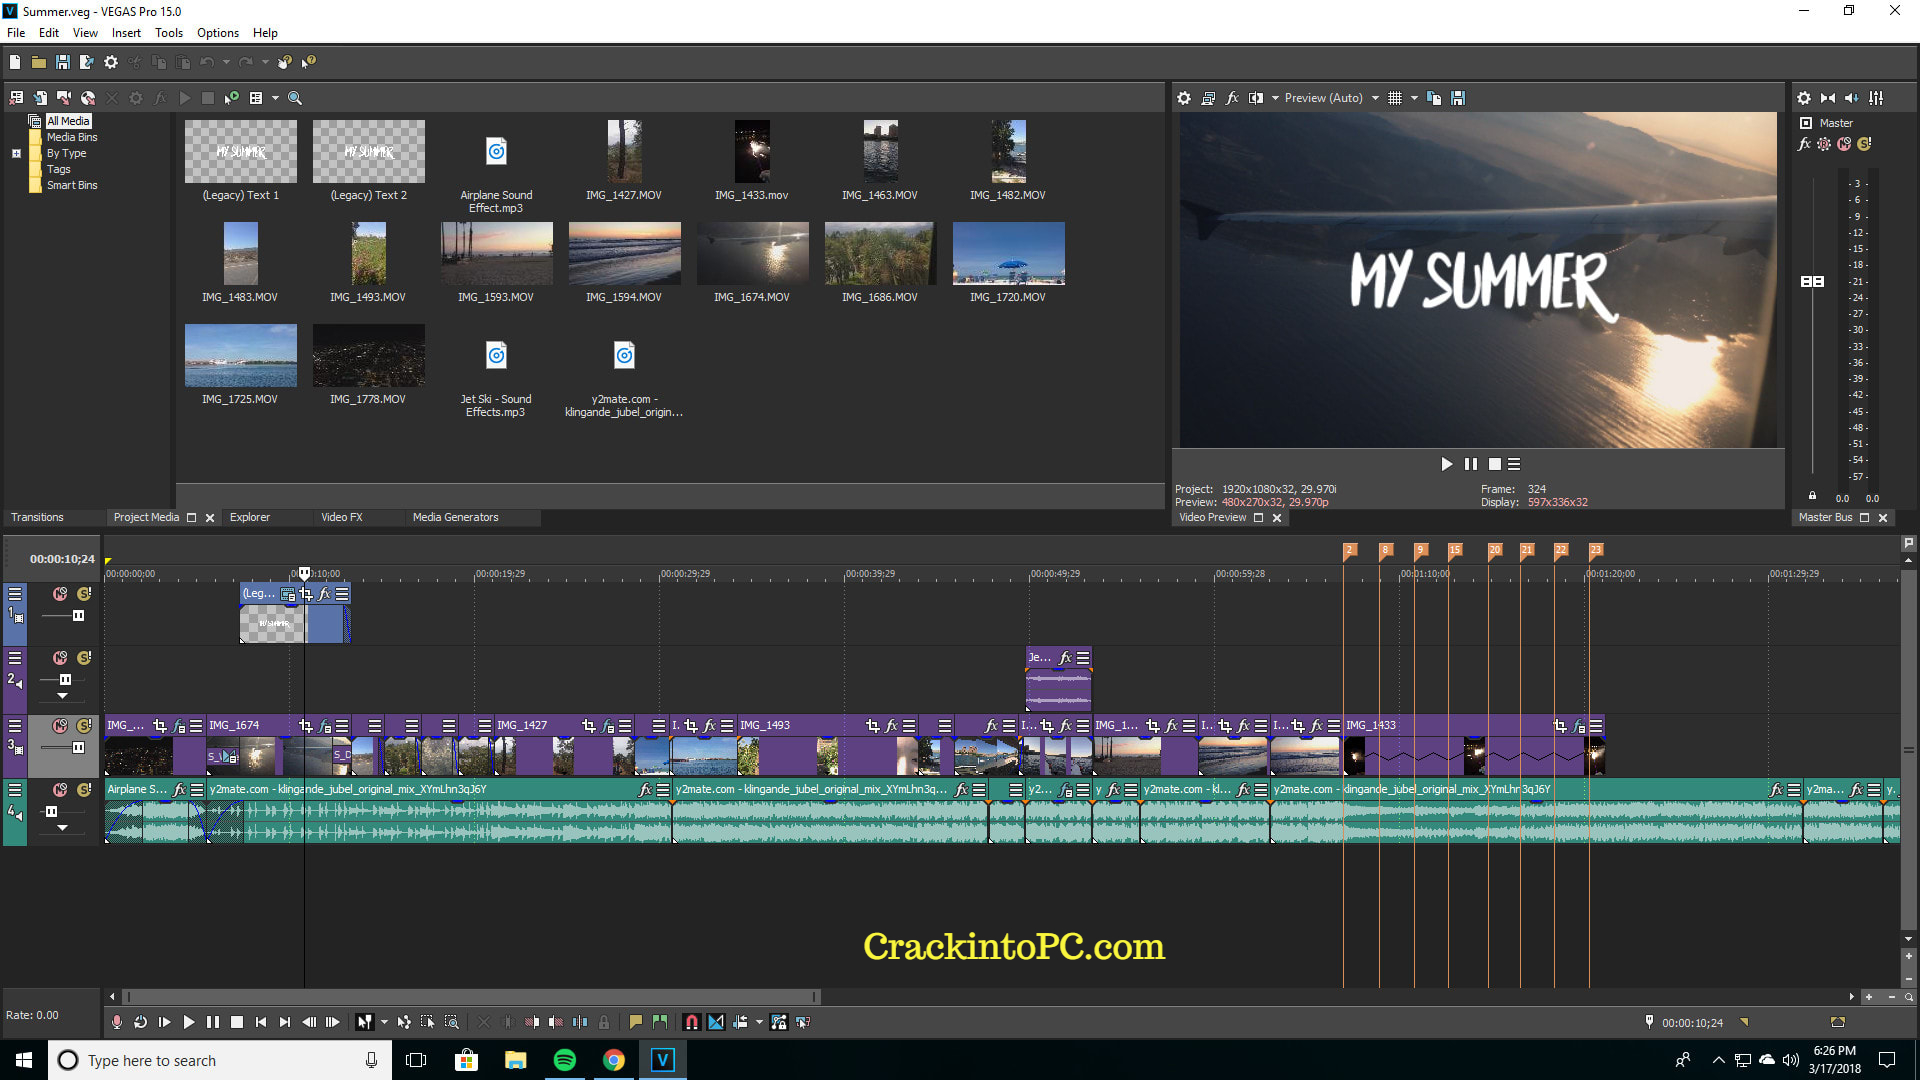Open the Preview quality dropdown

click(1377, 98)
